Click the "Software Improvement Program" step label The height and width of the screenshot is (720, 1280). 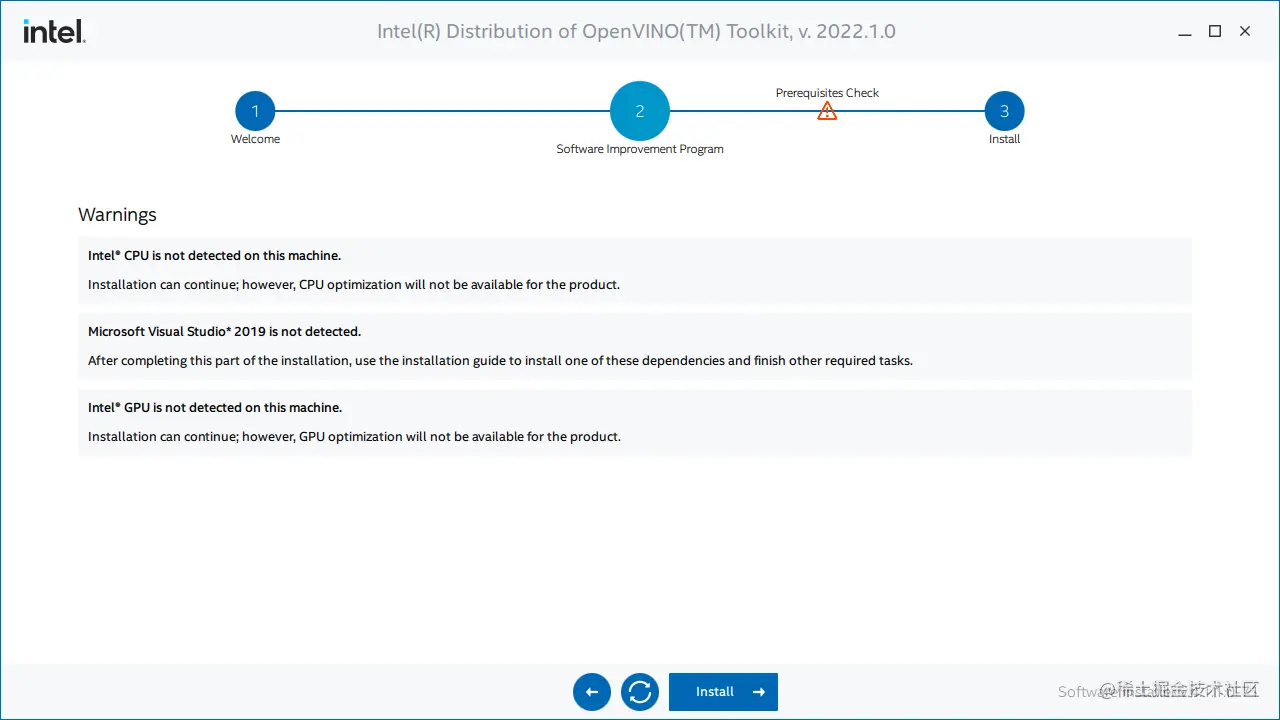point(640,149)
